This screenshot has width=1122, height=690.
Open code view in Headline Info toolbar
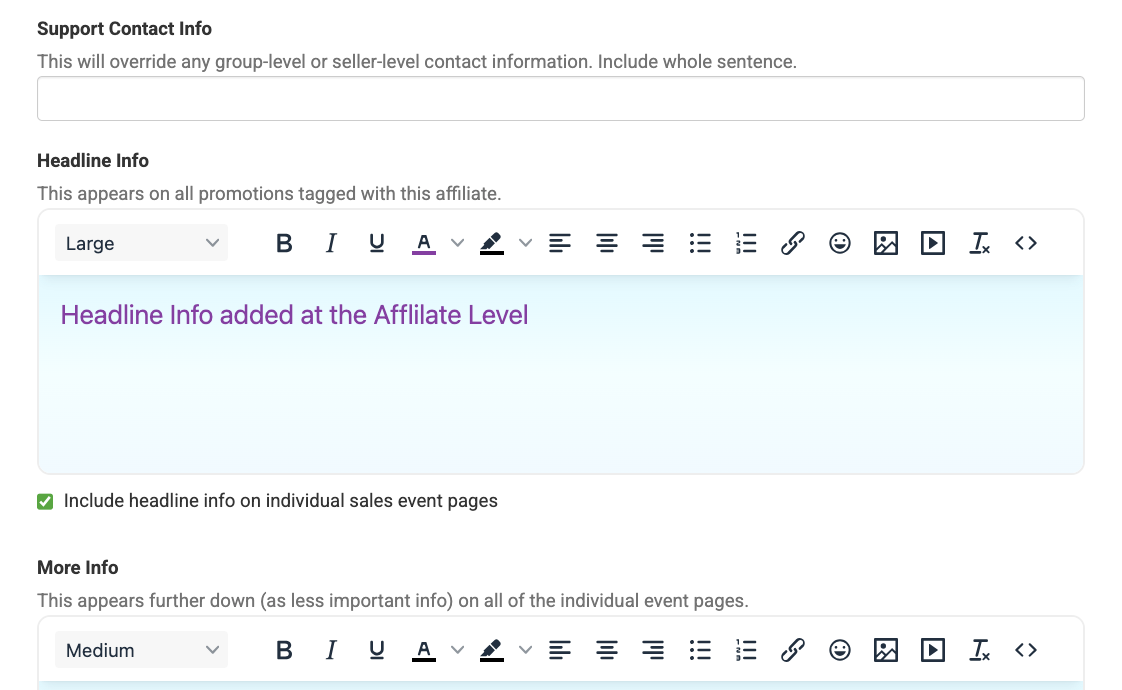1025,243
